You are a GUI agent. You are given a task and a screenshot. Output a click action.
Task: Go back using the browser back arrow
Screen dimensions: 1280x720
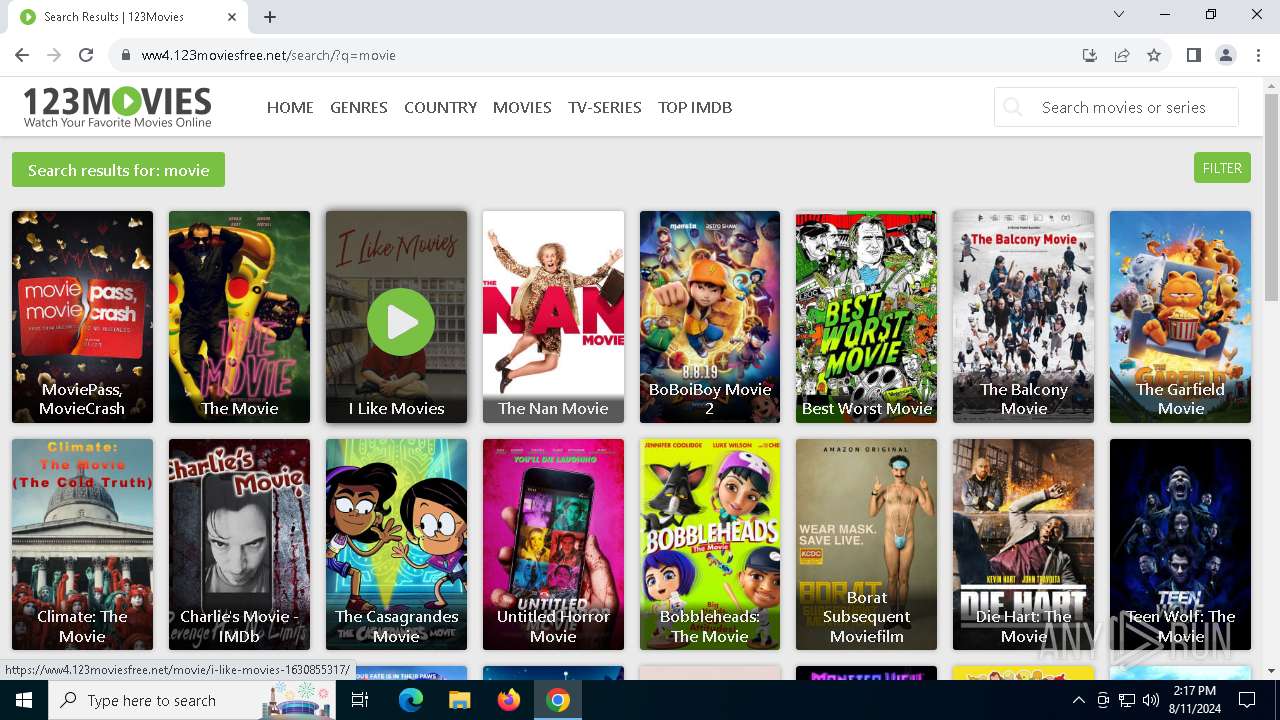(22, 55)
